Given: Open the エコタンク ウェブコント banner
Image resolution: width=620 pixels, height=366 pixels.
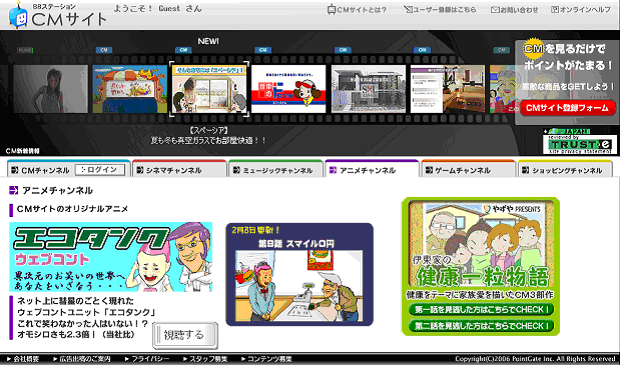Looking at the screenshot, I should [x=111, y=257].
